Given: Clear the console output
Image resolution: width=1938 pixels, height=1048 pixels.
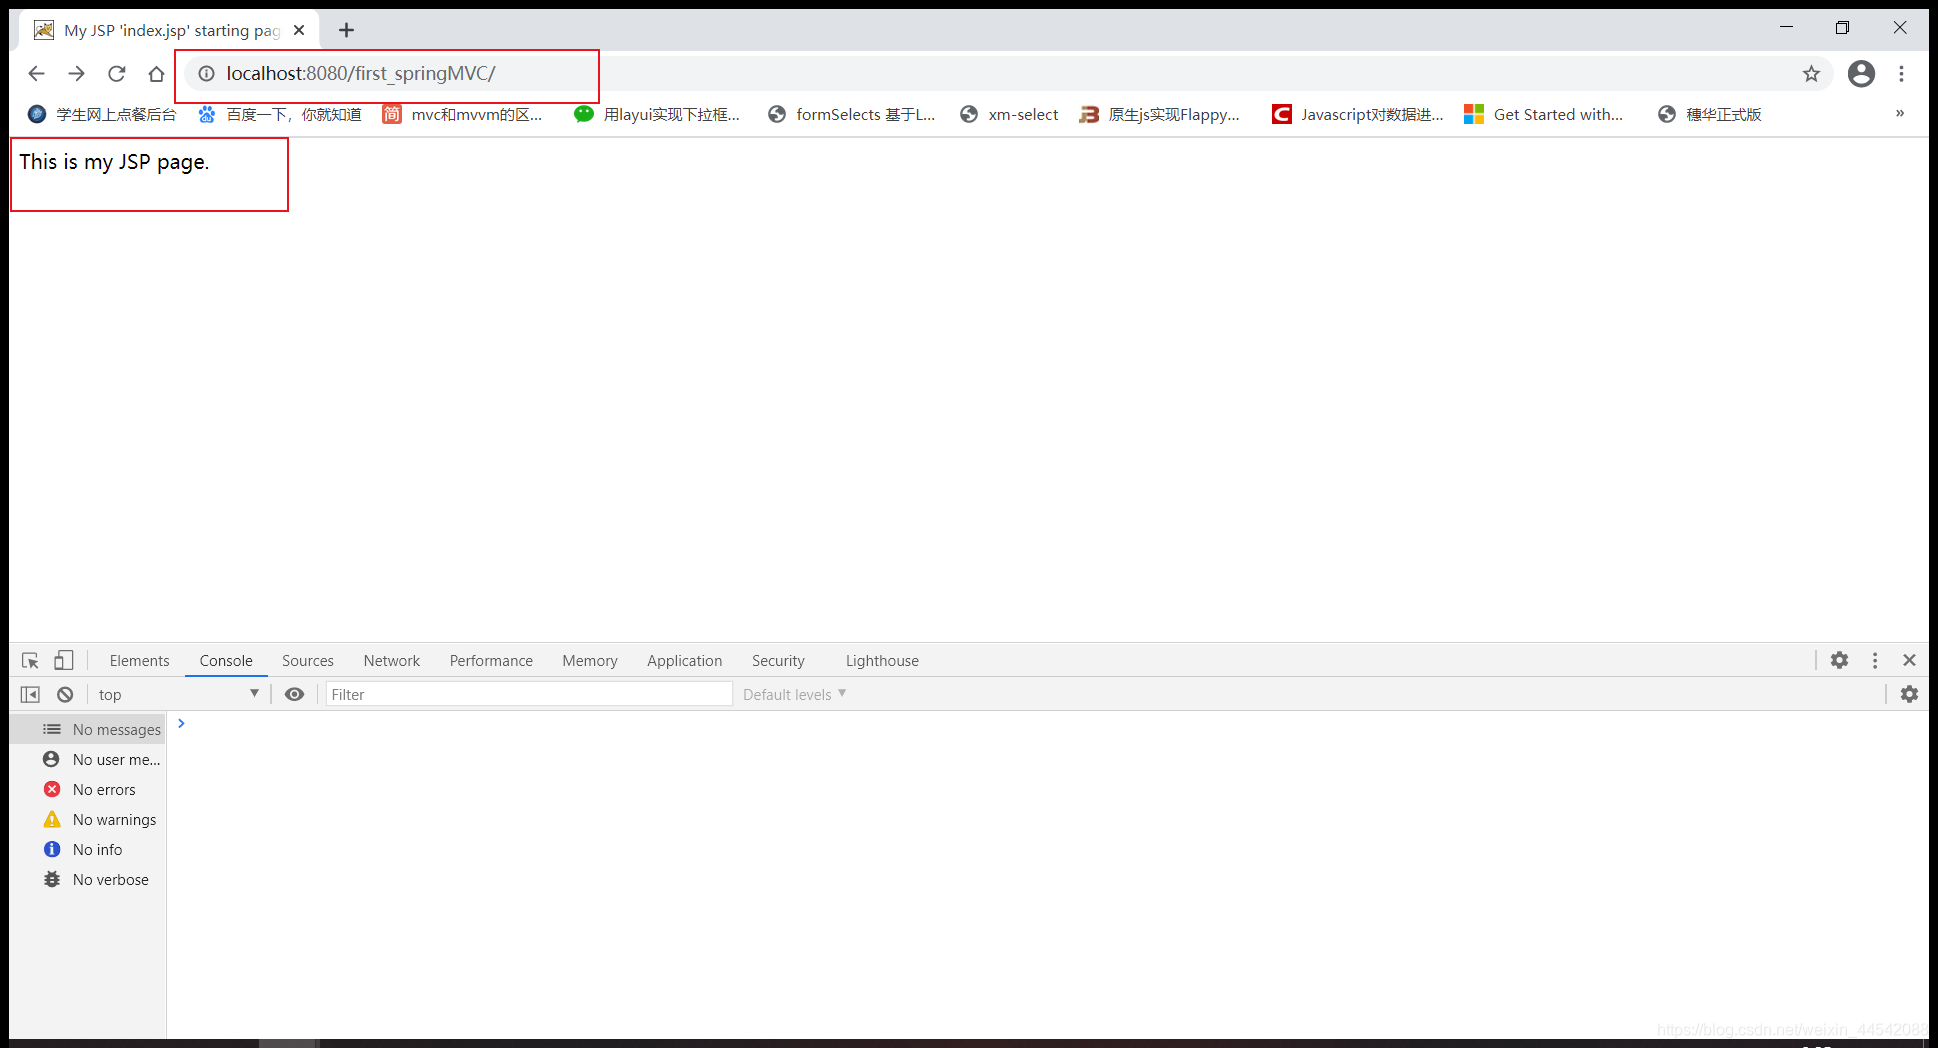Looking at the screenshot, I should (65, 695).
